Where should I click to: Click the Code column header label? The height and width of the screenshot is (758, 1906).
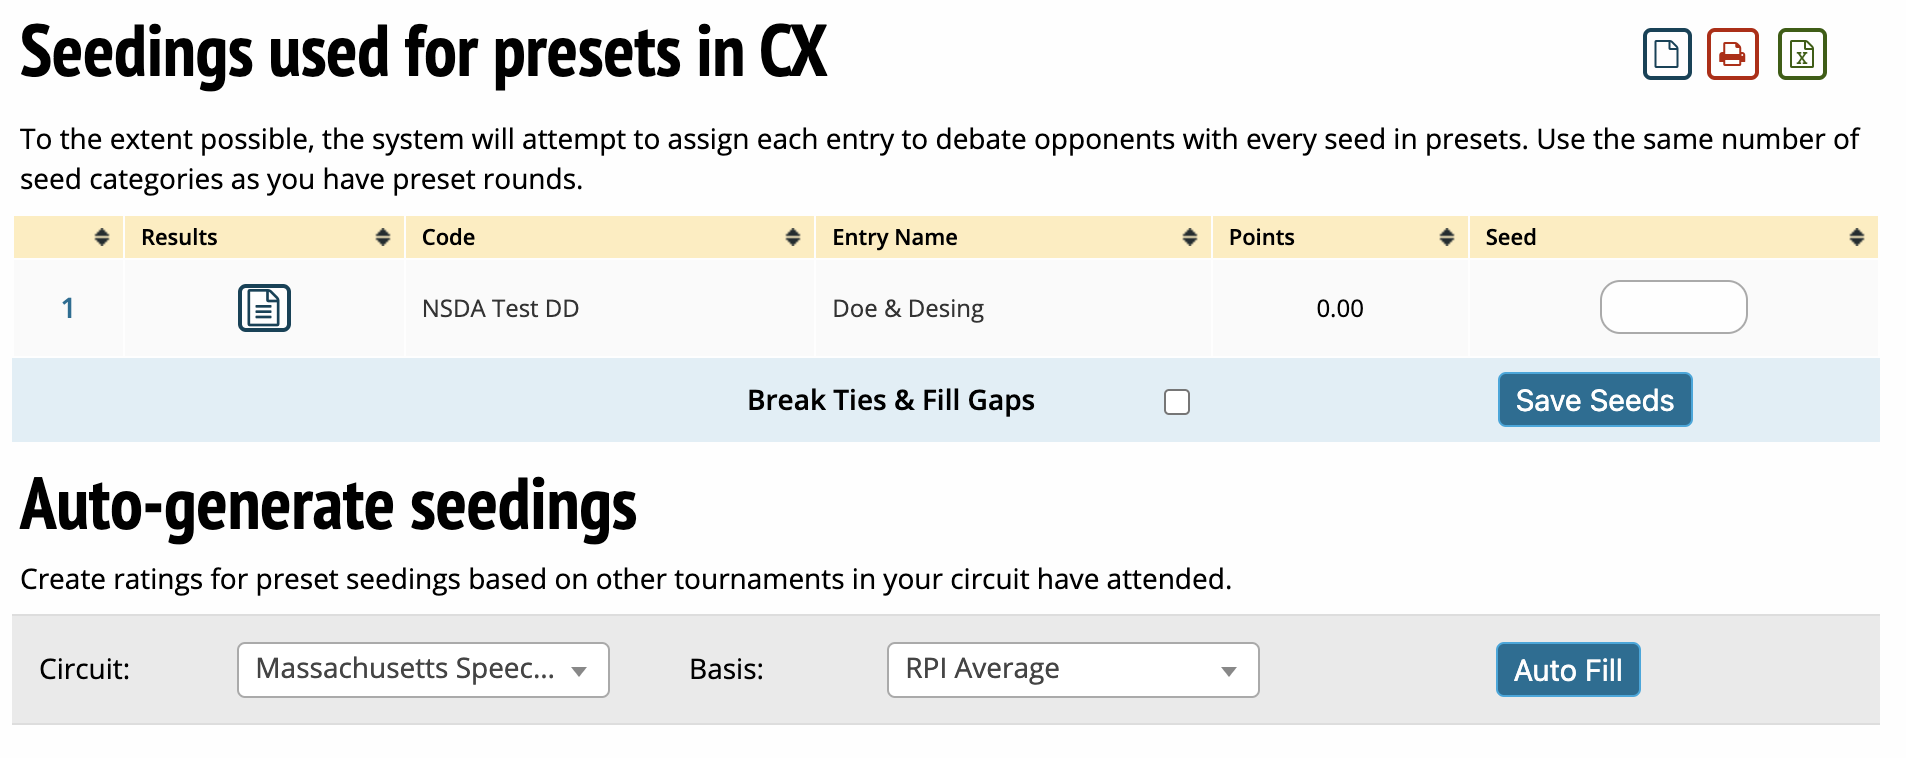coord(448,237)
